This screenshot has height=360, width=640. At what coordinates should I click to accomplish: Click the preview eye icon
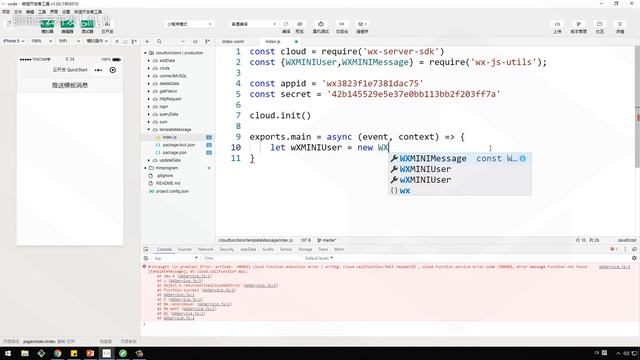coord(300,24)
